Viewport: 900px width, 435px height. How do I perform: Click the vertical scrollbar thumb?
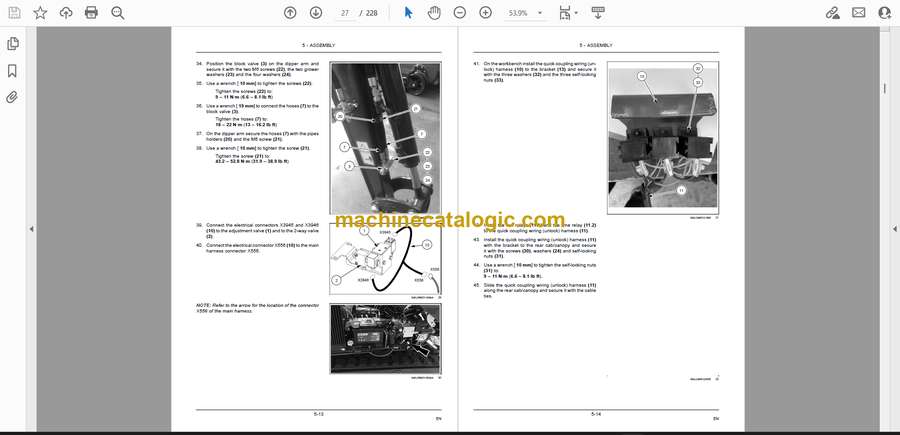pos(884,87)
